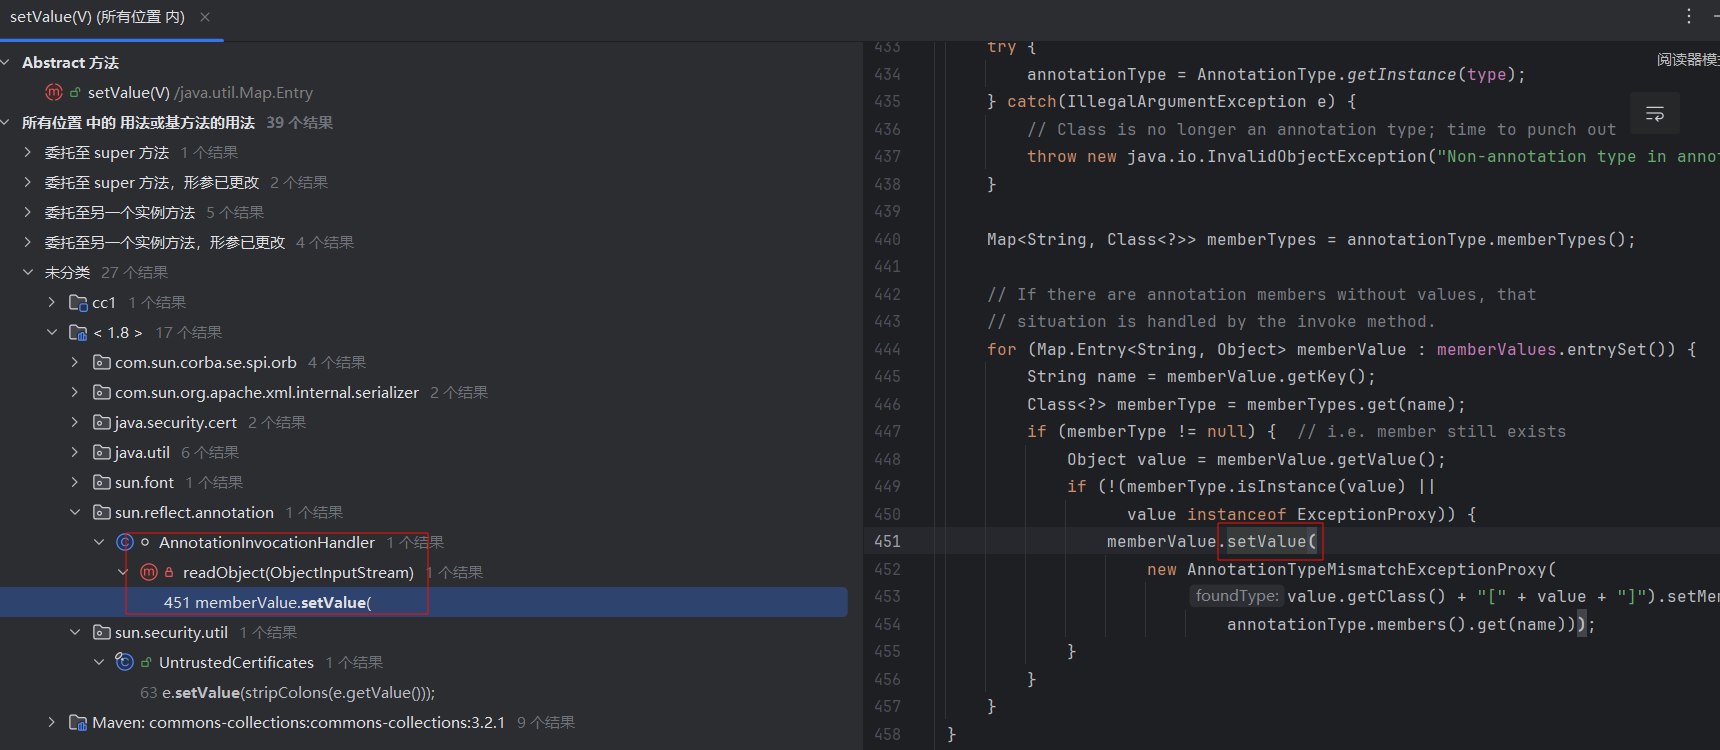Expand the java.security.cert package node
This screenshot has height=750, width=1720.
[x=75, y=422]
